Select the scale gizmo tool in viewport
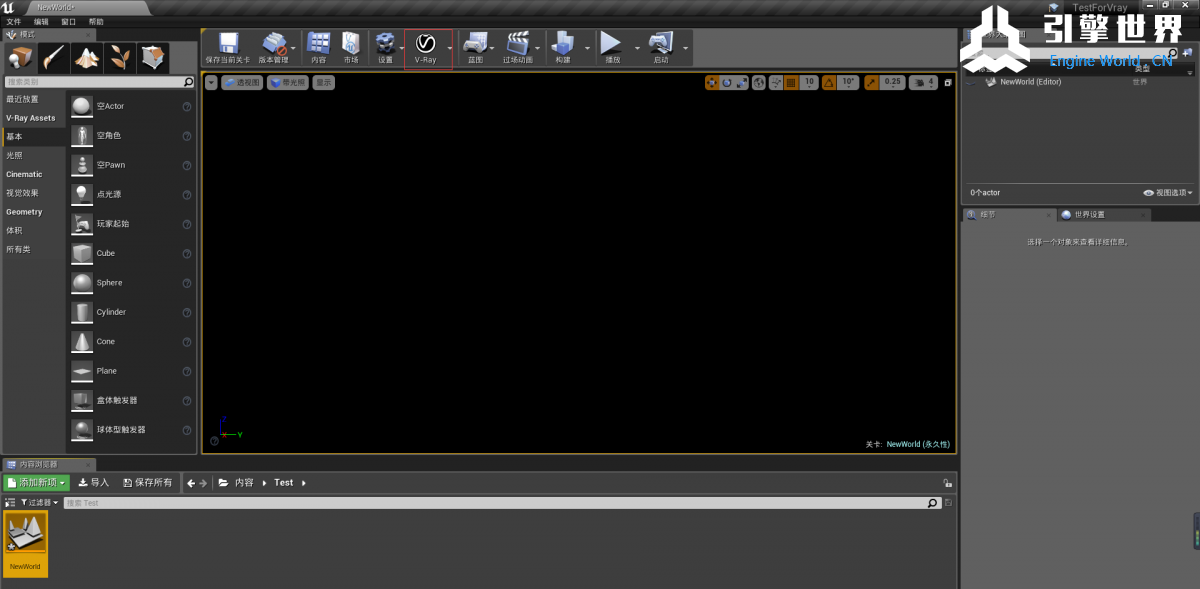Viewport: 1200px width, 589px height. (x=742, y=82)
